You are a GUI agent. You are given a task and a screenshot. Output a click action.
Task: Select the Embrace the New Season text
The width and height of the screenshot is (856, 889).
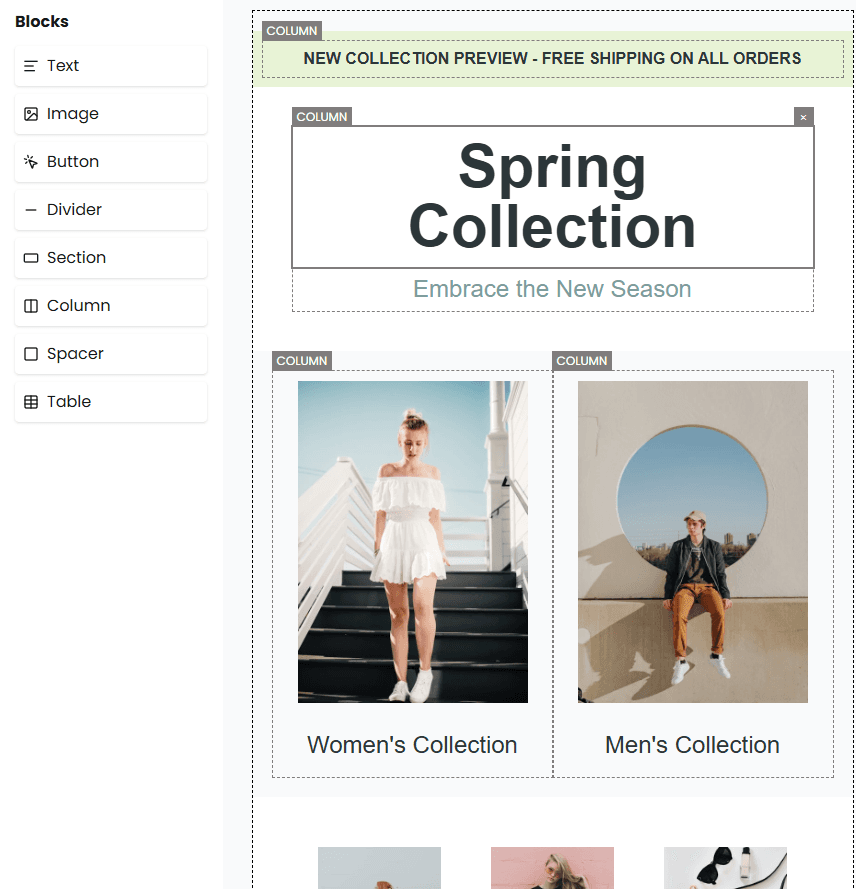point(552,289)
